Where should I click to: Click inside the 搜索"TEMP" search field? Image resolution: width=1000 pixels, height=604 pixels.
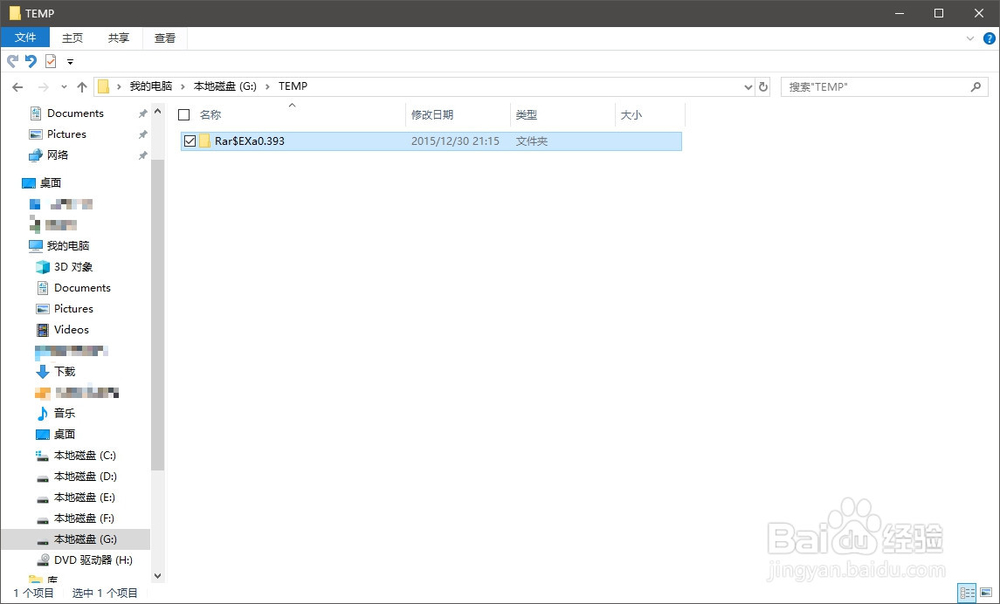click(x=880, y=86)
